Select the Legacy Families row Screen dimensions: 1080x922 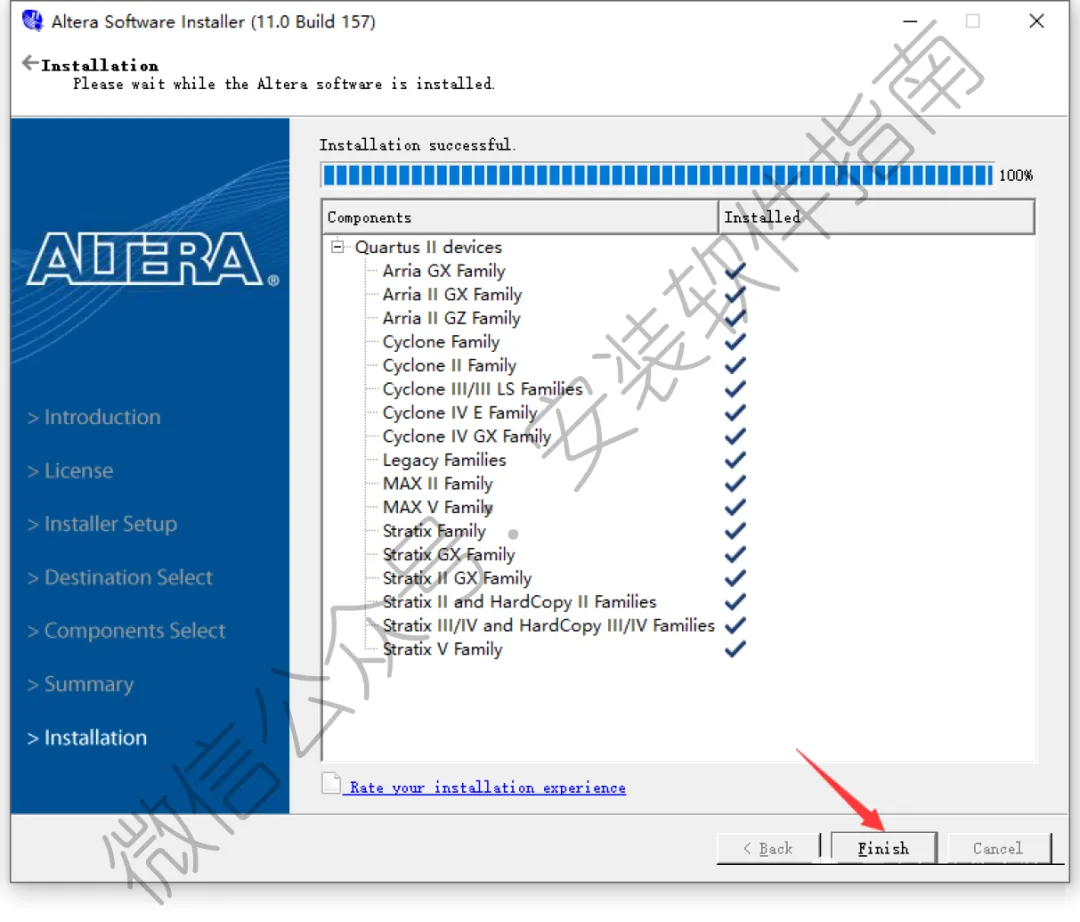coord(444,460)
